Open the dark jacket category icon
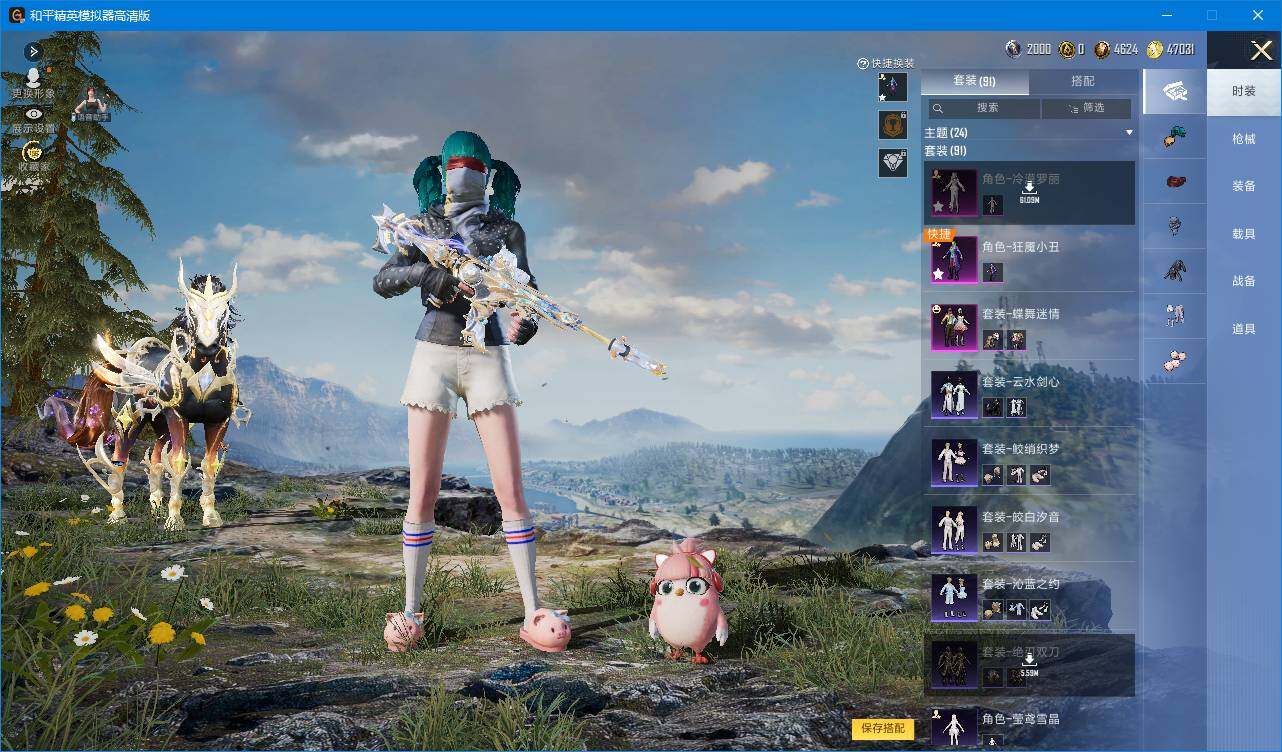The height and width of the screenshot is (752, 1282). [x=1175, y=271]
